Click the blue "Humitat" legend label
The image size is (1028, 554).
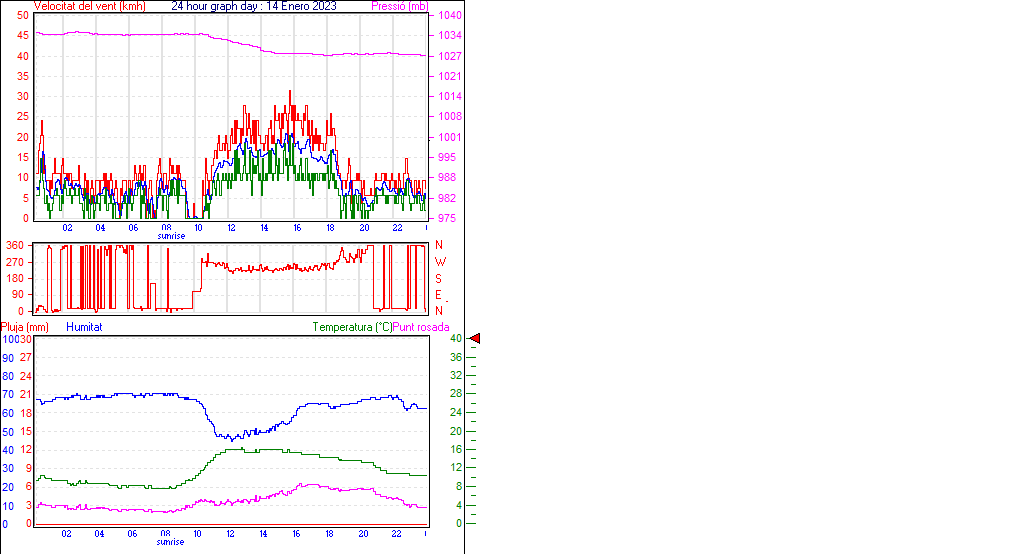tap(84, 327)
